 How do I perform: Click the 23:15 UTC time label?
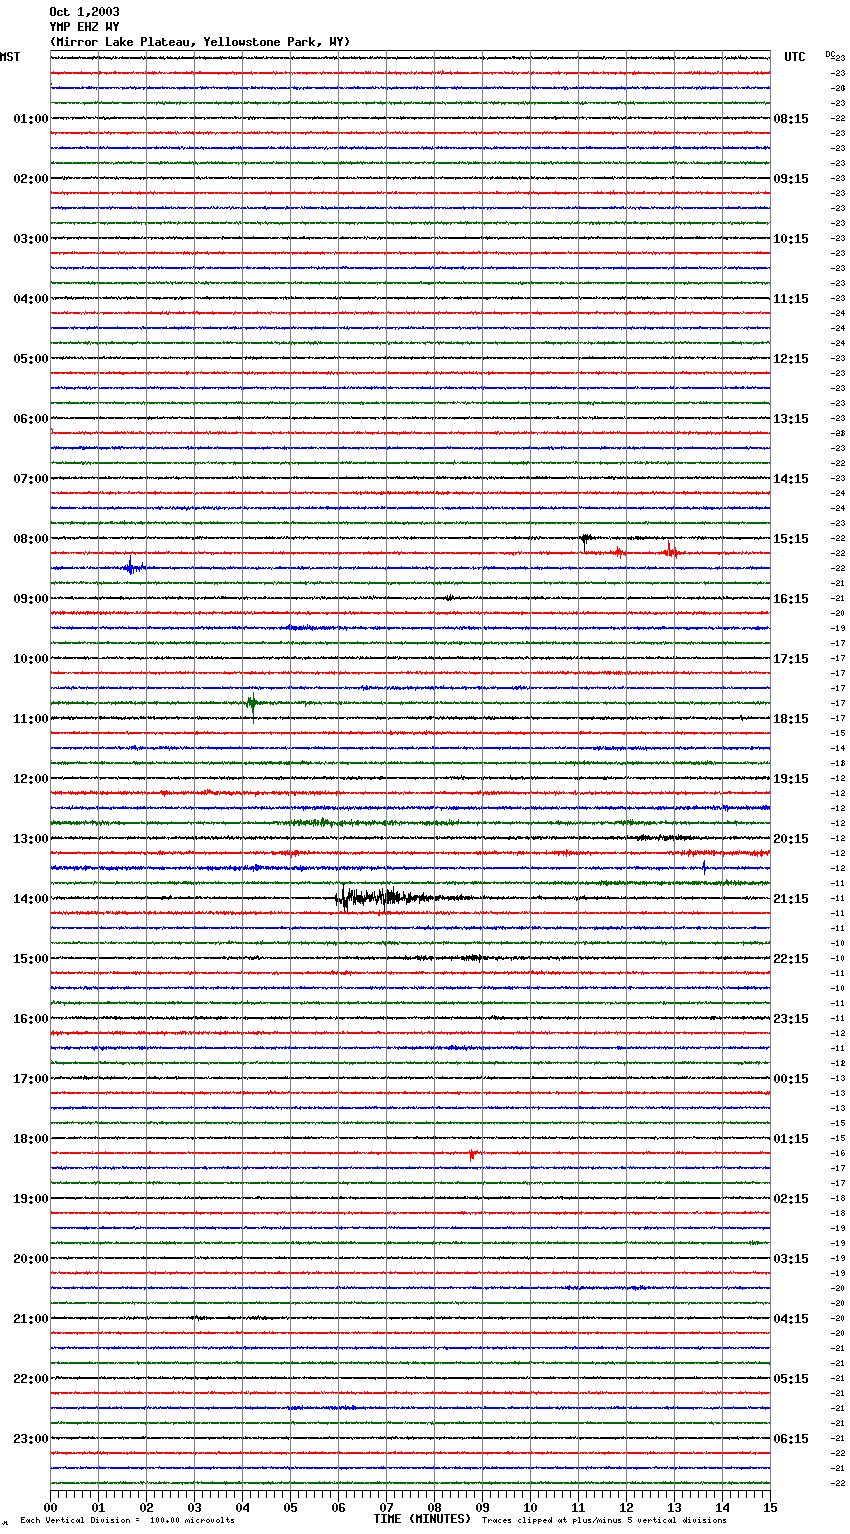click(791, 1019)
